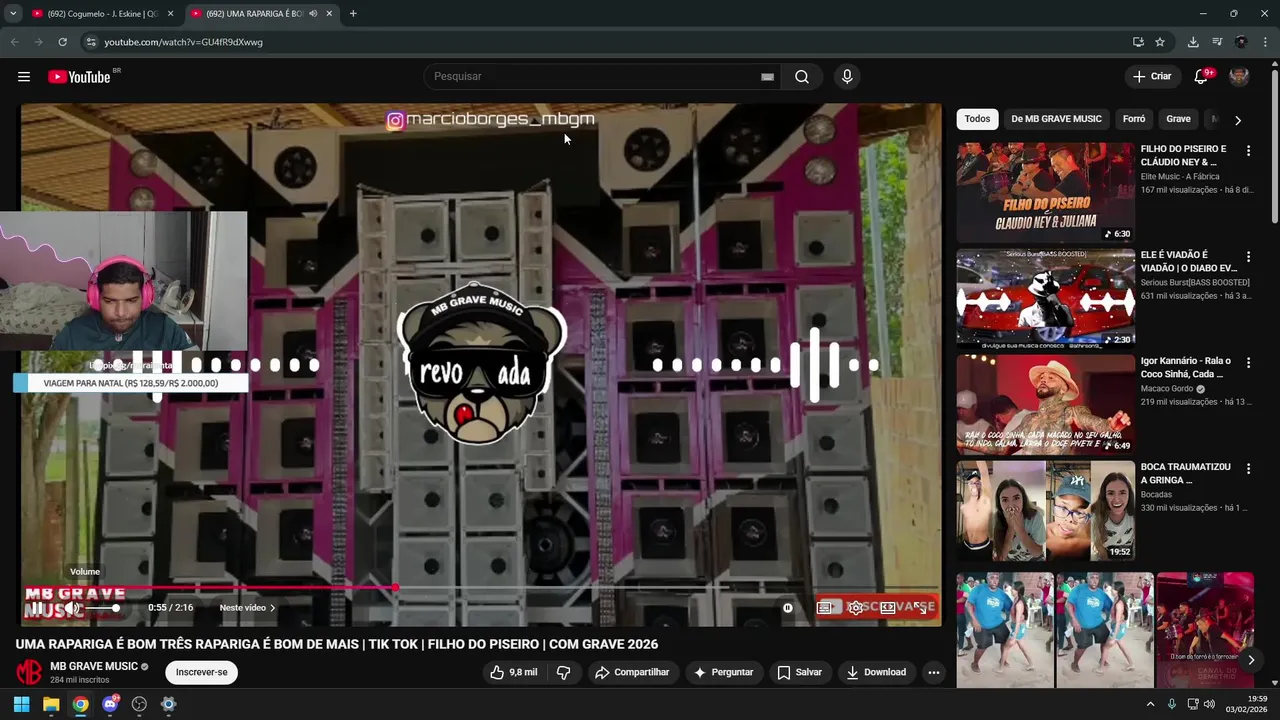Open Chrome downloads icon

[1193, 42]
